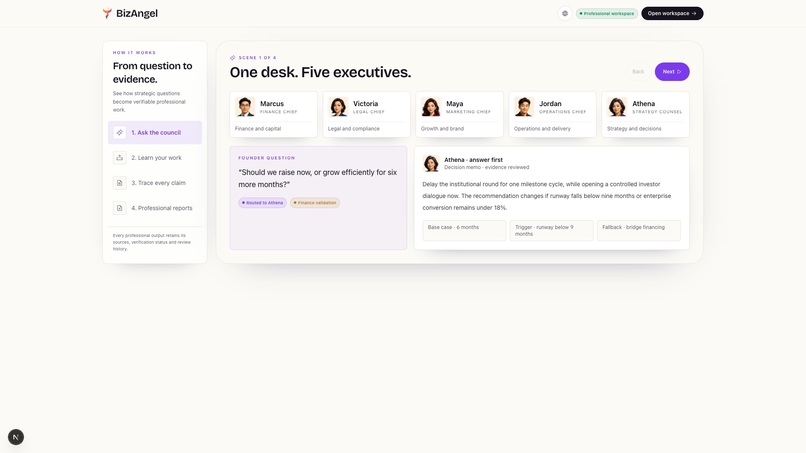This screenshot has height=453, width=806.
Task: Click the FOUNDER QUESTION label
Action: pos(267,158)
